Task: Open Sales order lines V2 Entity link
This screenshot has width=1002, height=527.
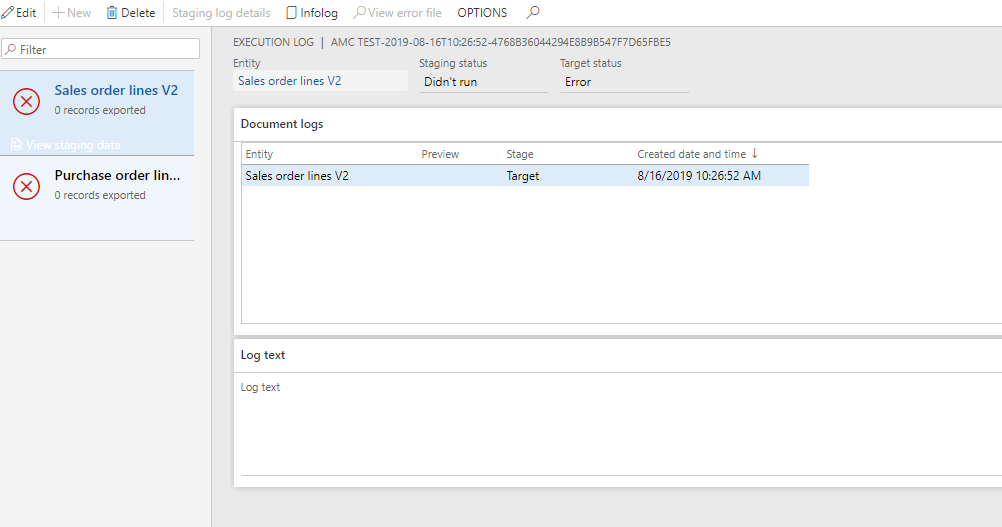Action: tap(289, 81)
